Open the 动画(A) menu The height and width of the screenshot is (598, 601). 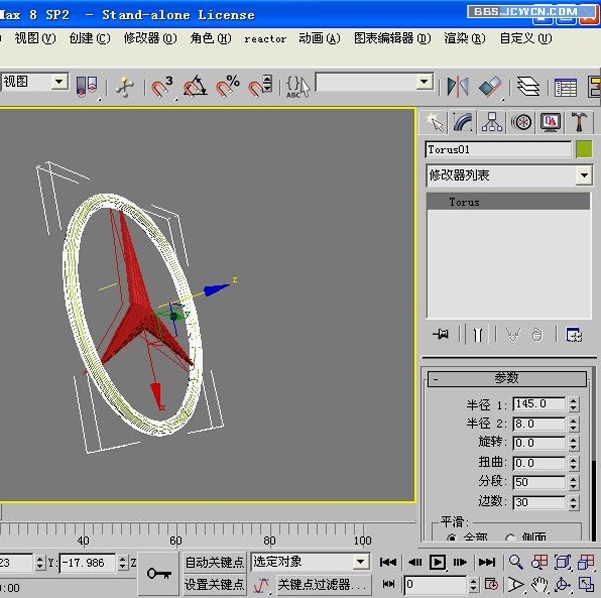pos(320,38)
